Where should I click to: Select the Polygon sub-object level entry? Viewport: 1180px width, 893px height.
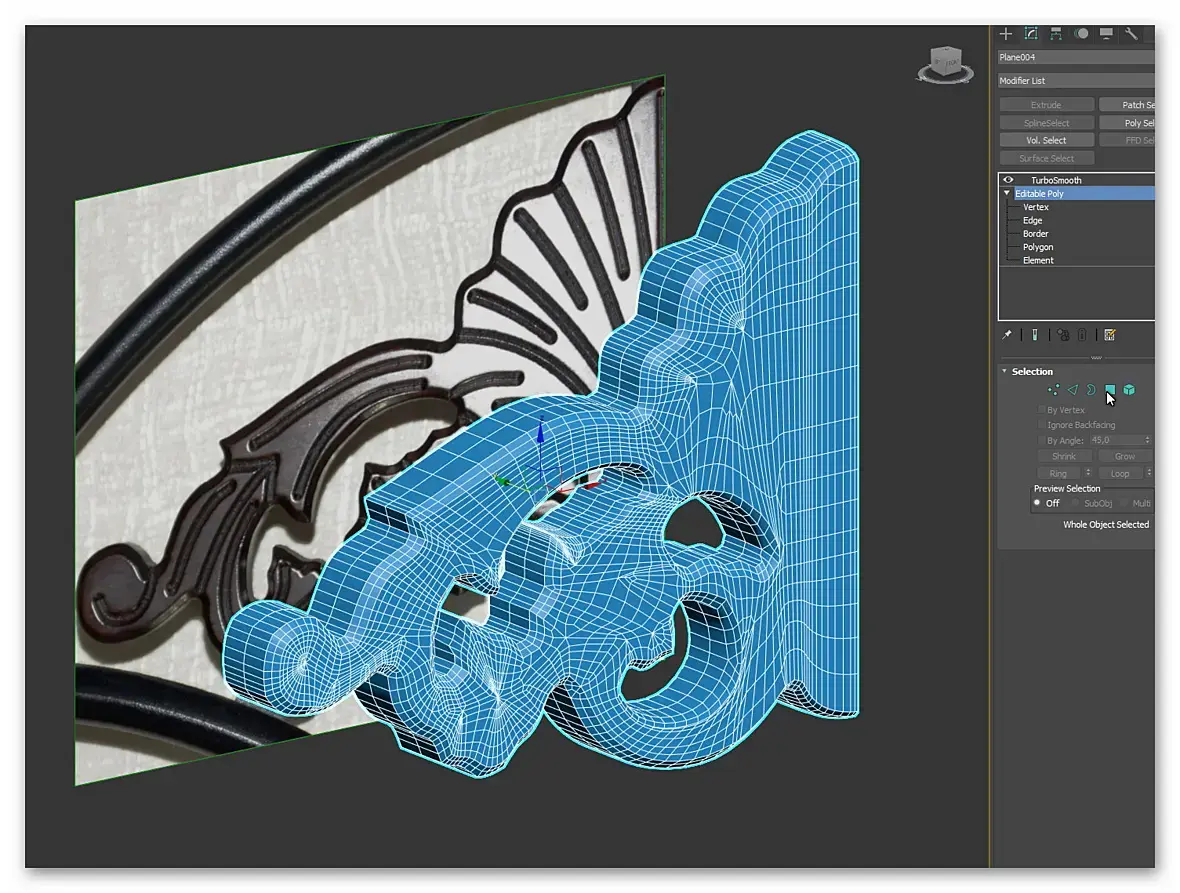1038,247
